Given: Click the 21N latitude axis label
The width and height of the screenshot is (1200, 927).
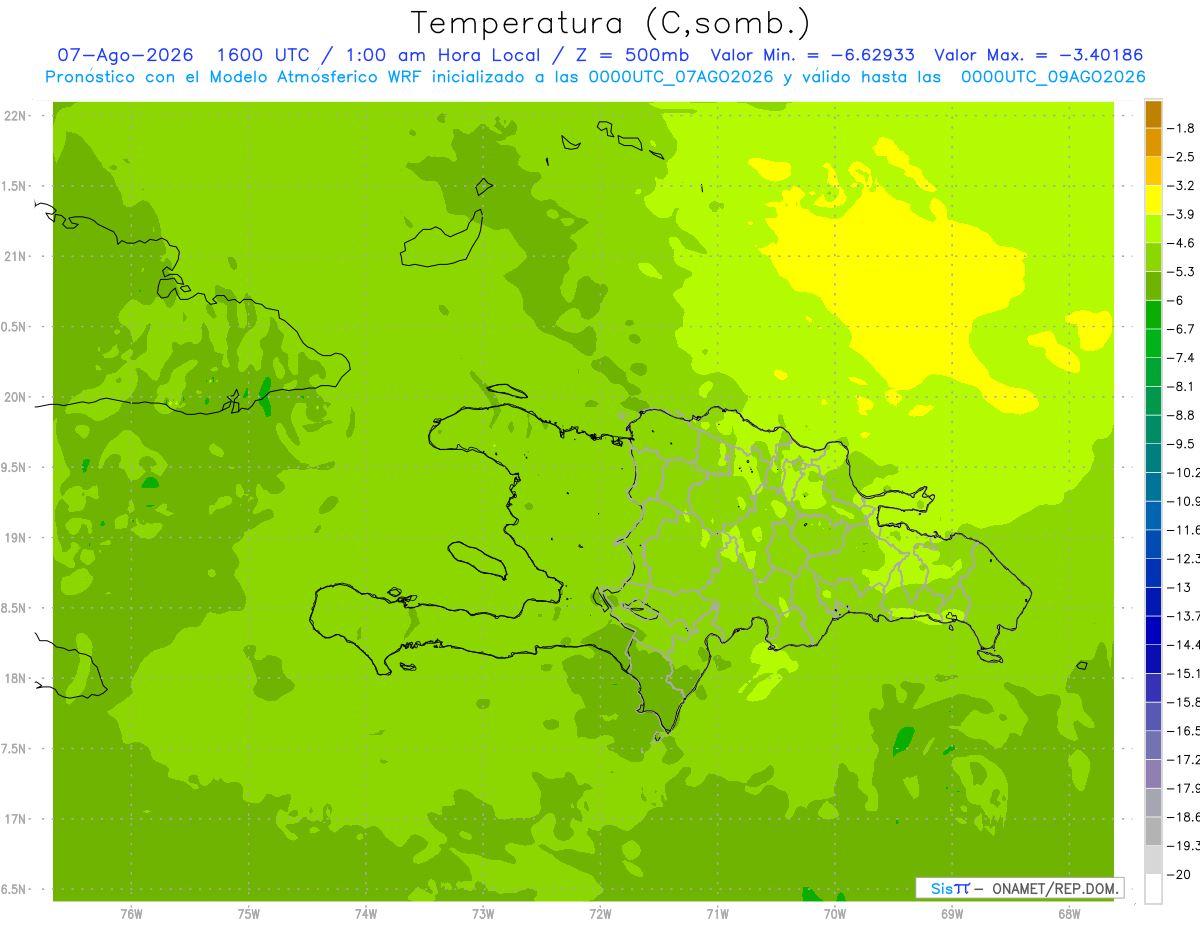Looking at the screenshot, I should point(16,257).
